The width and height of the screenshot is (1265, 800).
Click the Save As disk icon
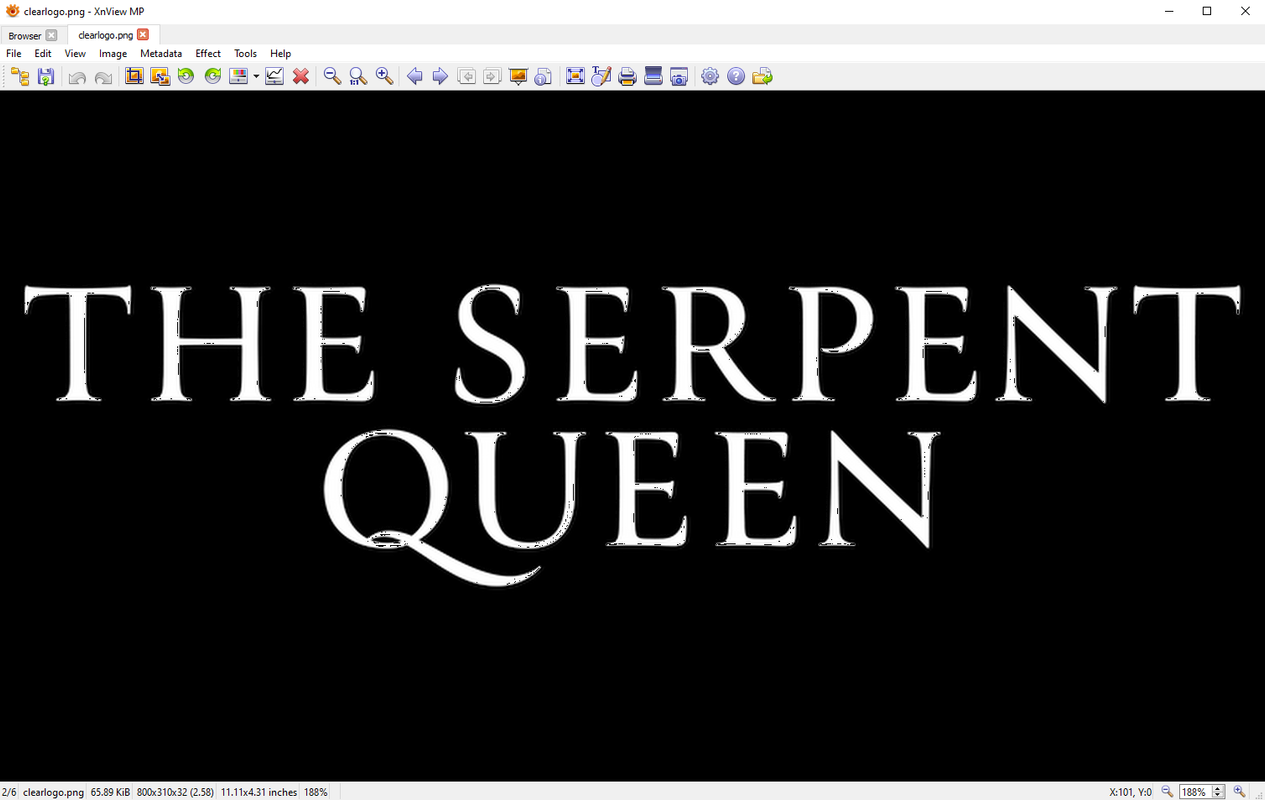pos(46,77)
